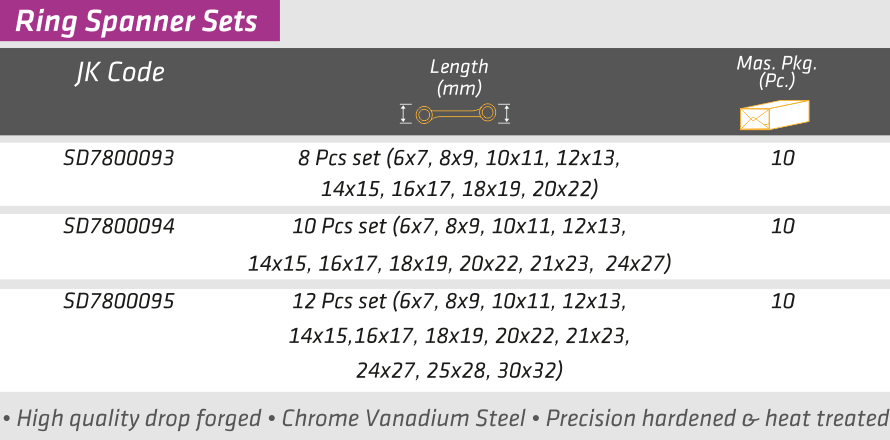Click the High quality drop forged text
The image size is (890, 440).
coord(133,418)
